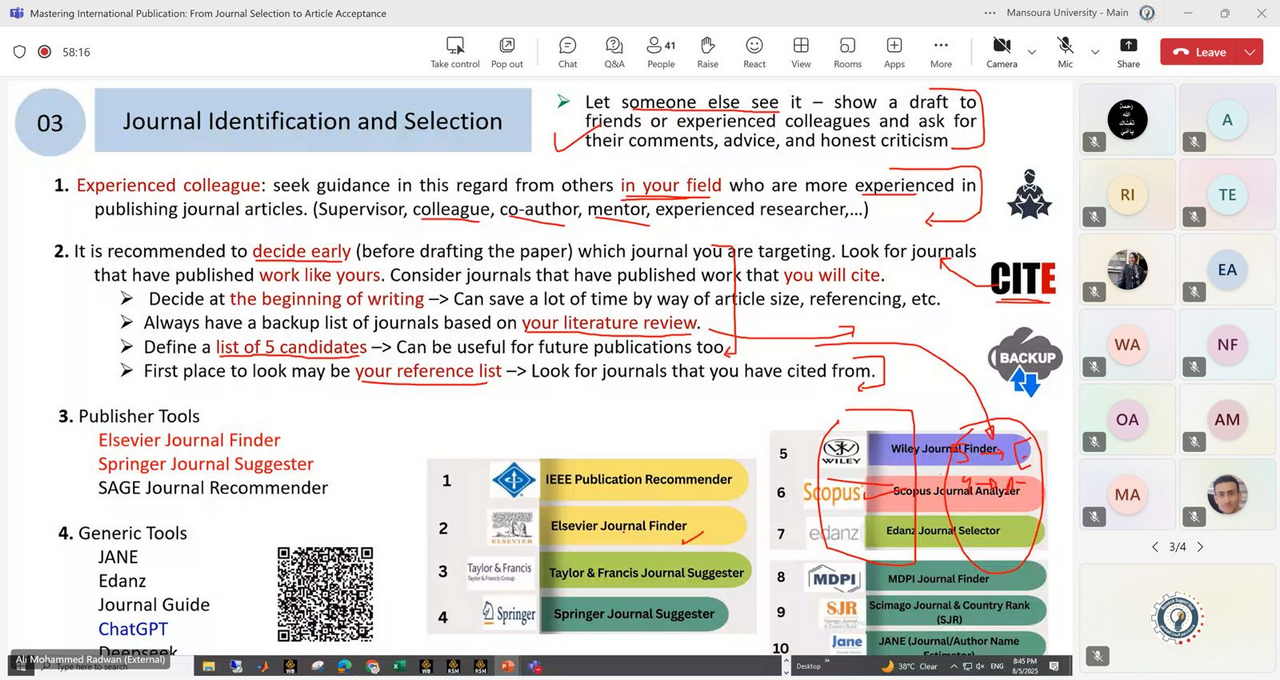Select participant tile EA
1280x680 pixels.
tap(1227, 270)
